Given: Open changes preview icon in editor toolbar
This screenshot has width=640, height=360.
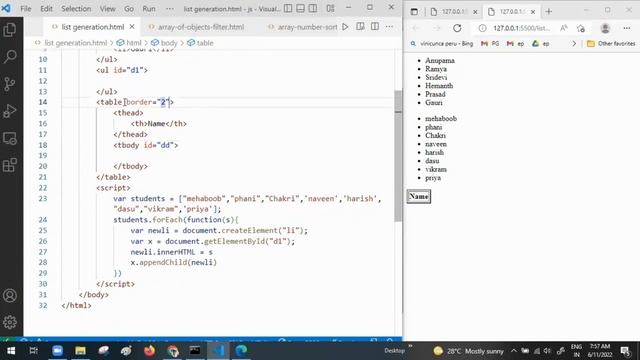Looking at the screenshot, I should pos(360,27).
